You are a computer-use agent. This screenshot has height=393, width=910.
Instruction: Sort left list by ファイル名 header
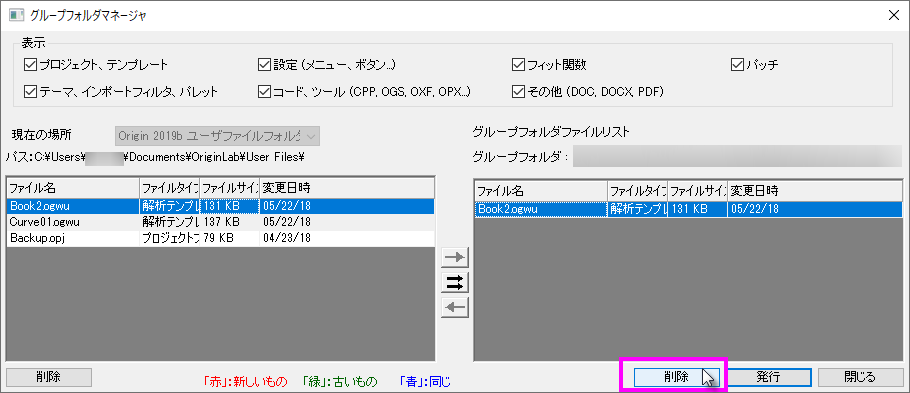pyautogui.click(x=73, y=188)
